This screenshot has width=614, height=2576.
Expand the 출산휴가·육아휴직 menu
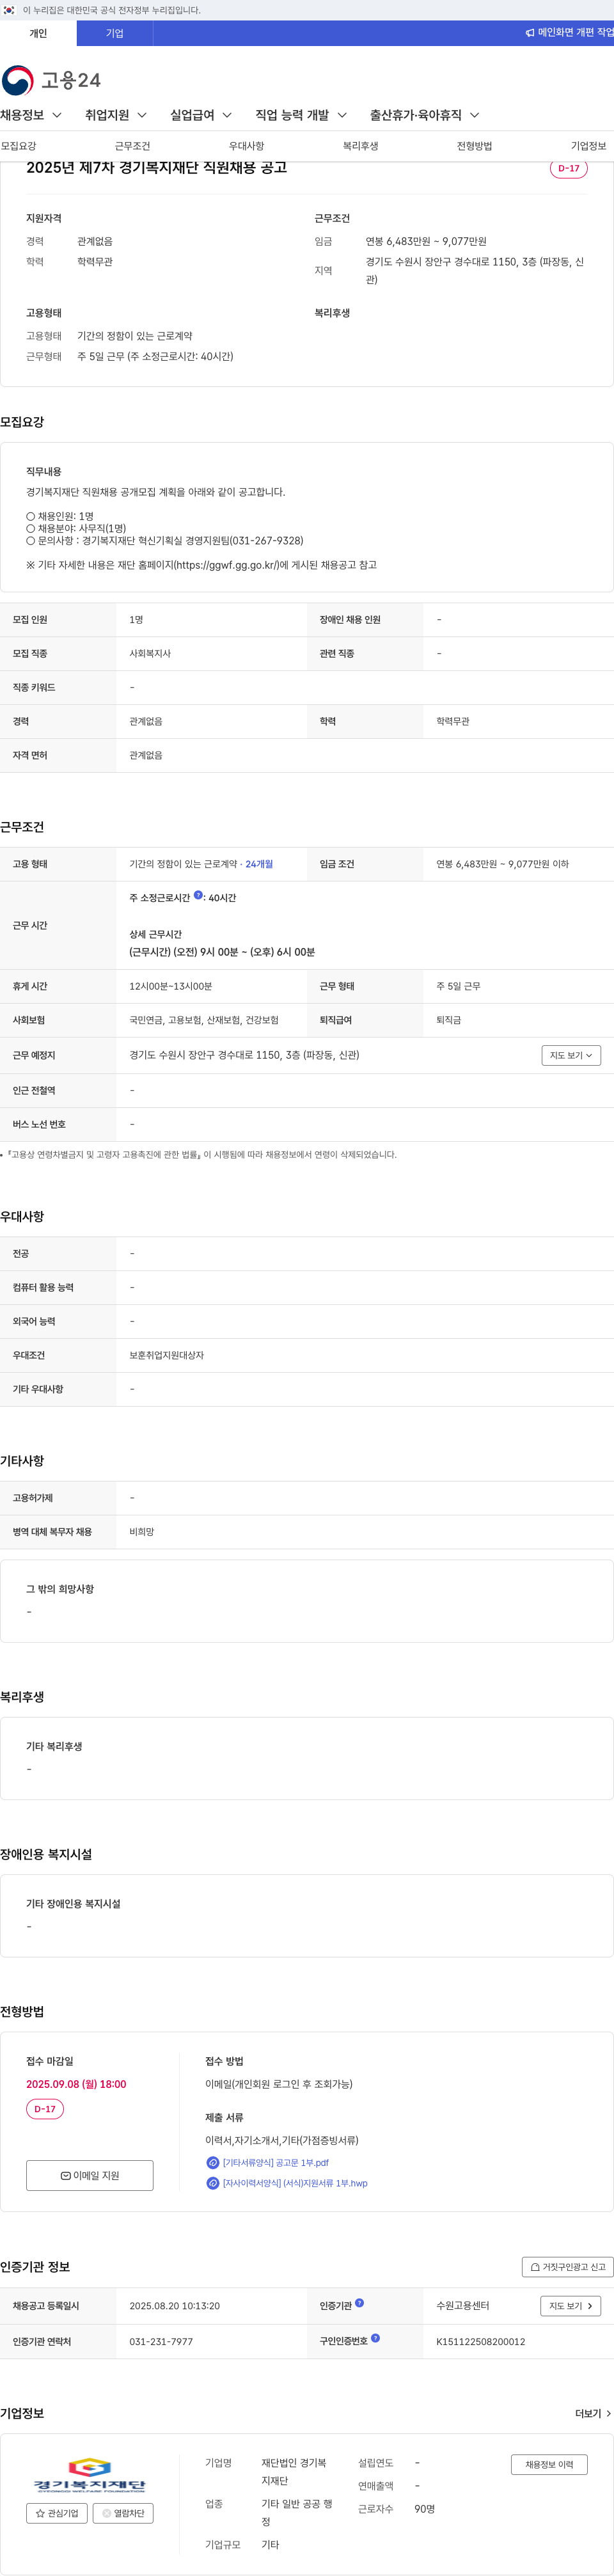pyautogui.click(x=425, y=115)
